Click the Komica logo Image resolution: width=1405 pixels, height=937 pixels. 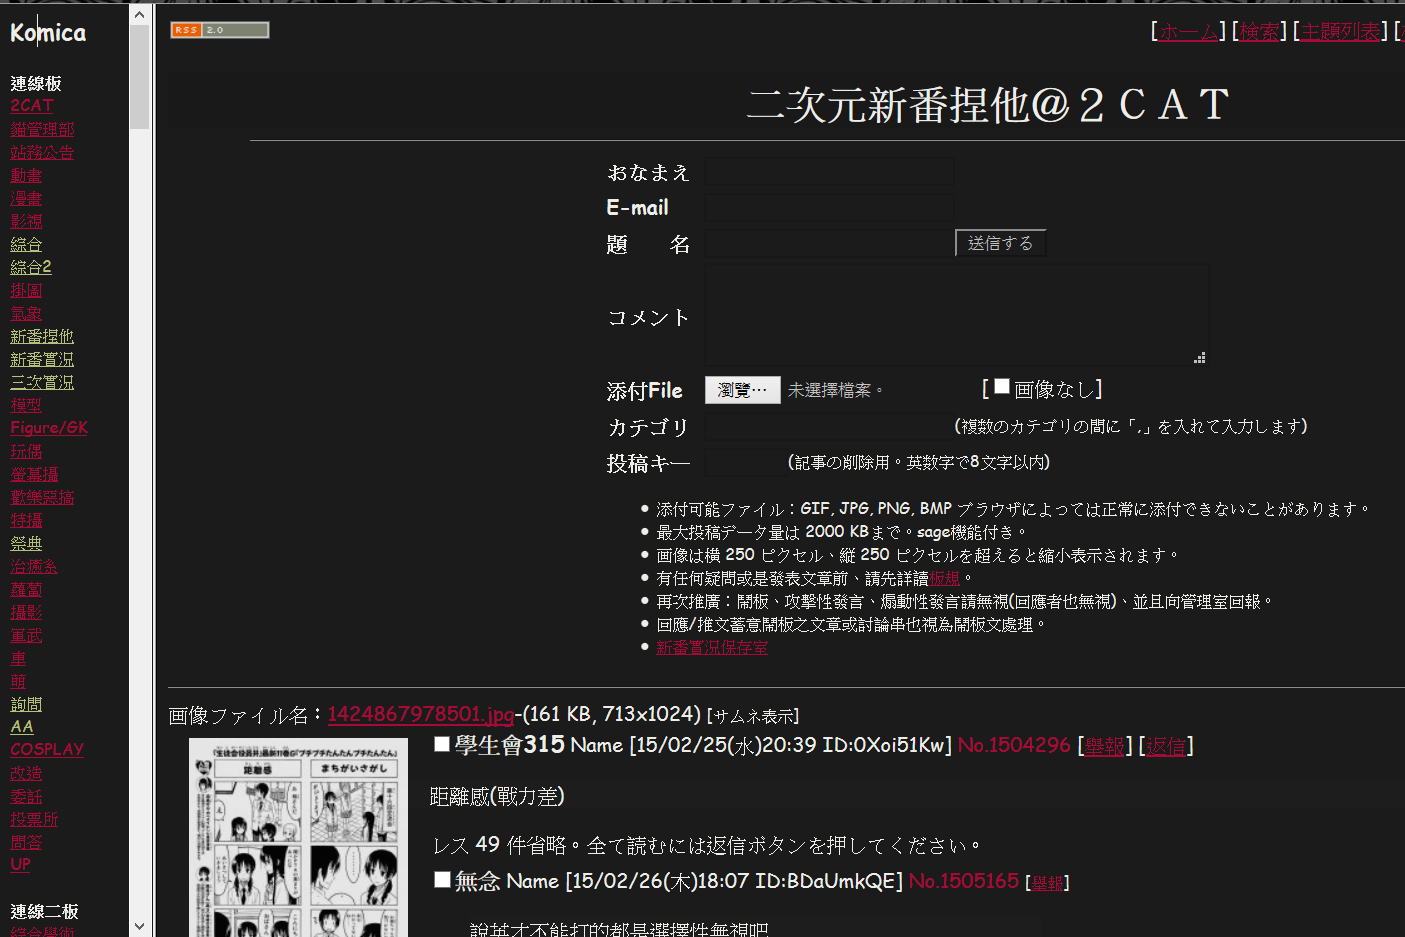point(46,32)
